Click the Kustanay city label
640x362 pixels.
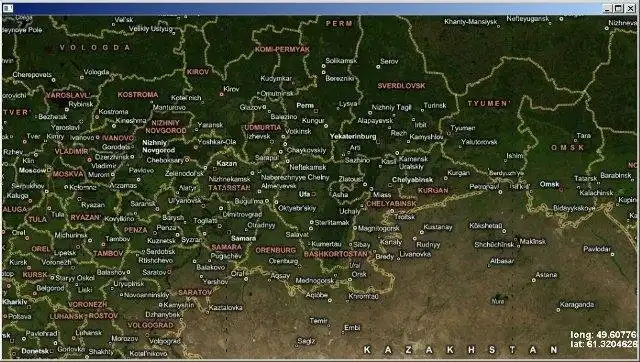438,227
